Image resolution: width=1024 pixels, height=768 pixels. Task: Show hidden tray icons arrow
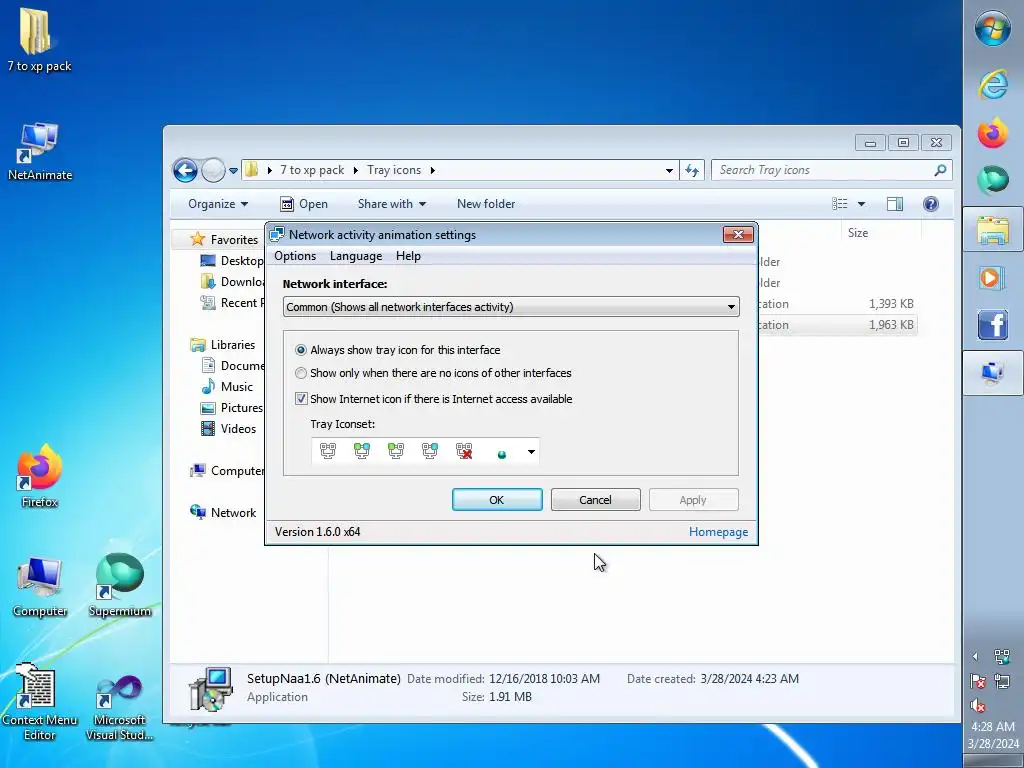pos(976,656)
